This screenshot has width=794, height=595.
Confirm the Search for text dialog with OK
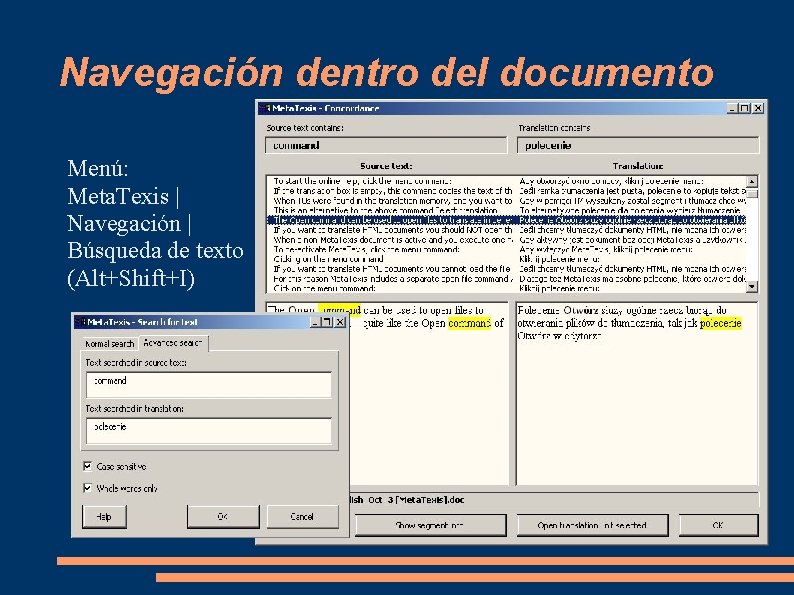pos(223,517)
